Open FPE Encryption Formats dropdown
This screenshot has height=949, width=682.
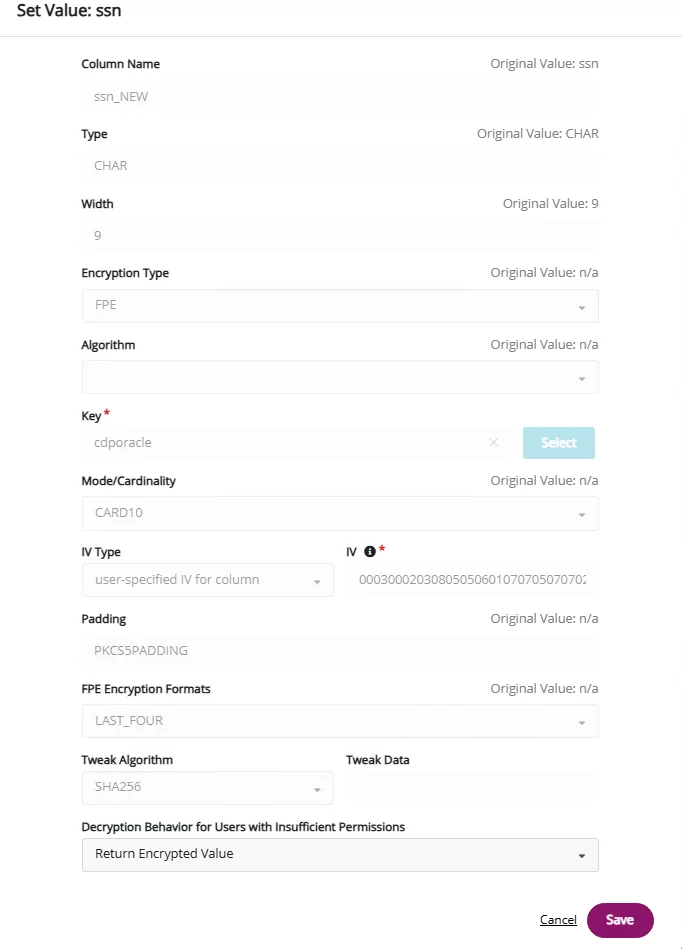pyautogui.click(x=340, y=721)
